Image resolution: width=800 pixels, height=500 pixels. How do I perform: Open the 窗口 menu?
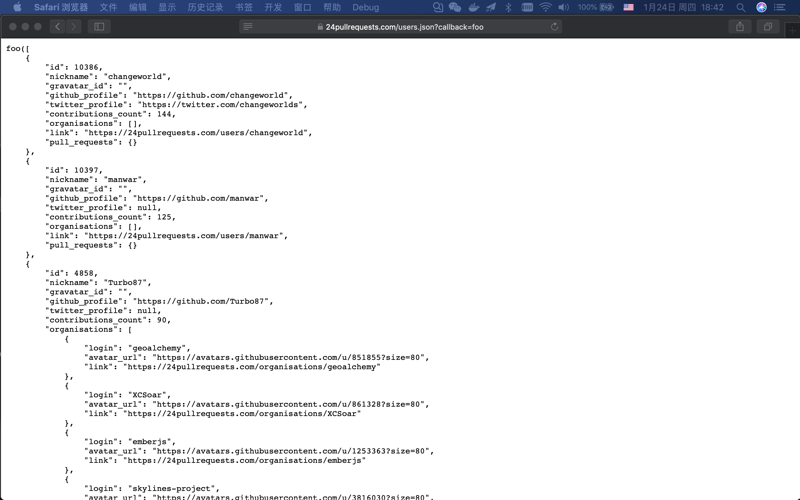pos(303,7)
